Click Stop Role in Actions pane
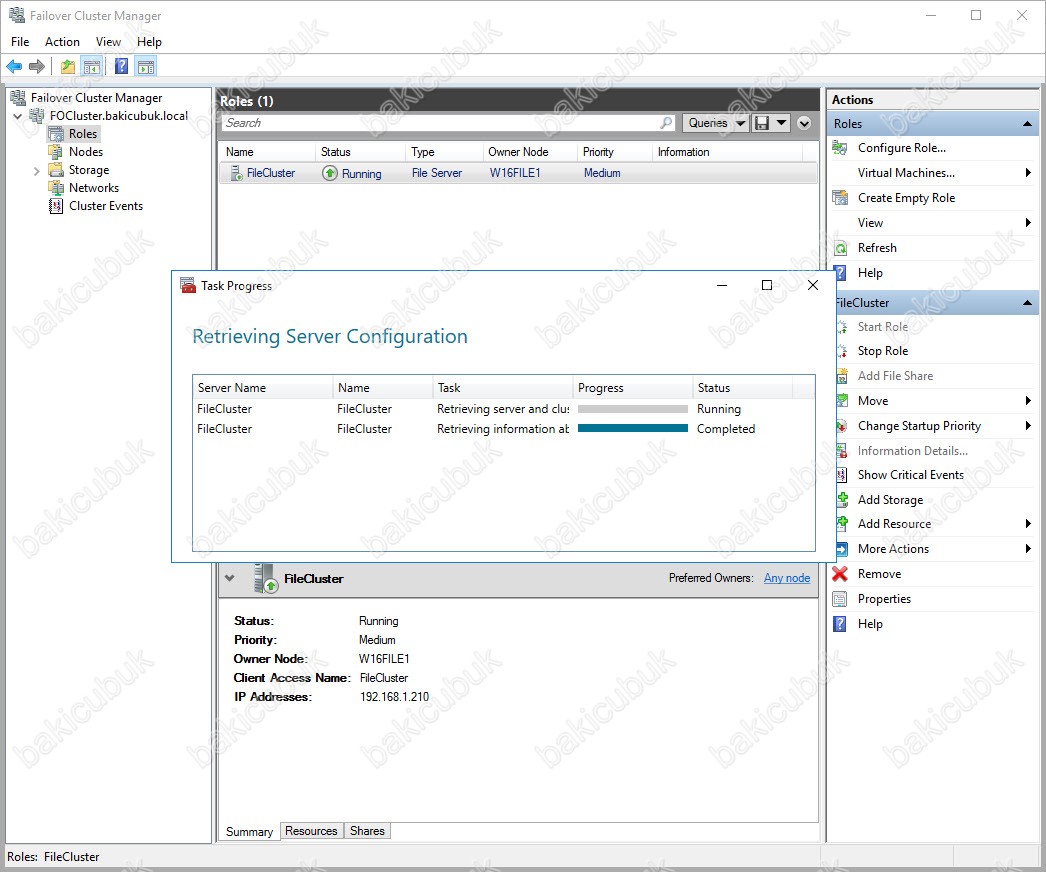Screen dimensions: 1046x872 click(883, 351)
